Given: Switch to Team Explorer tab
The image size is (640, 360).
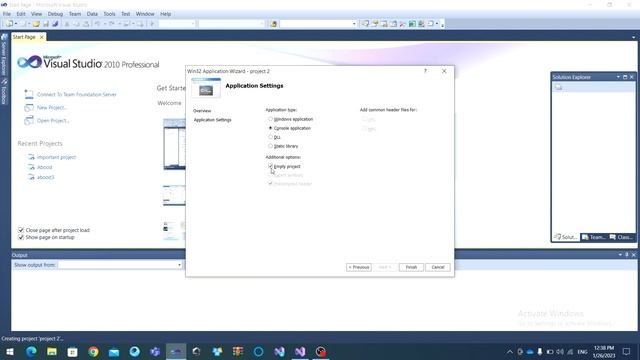Looking at the screenshot, I should pyautogui.click(x=593, y=237).
